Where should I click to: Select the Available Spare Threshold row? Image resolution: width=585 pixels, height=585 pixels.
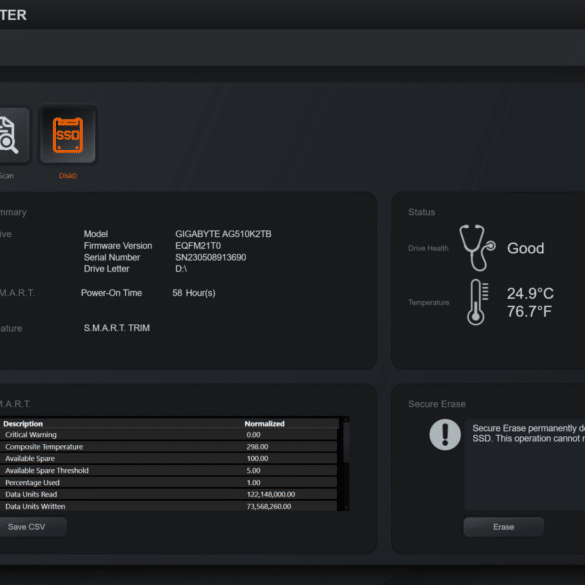(x=169, y=470)
